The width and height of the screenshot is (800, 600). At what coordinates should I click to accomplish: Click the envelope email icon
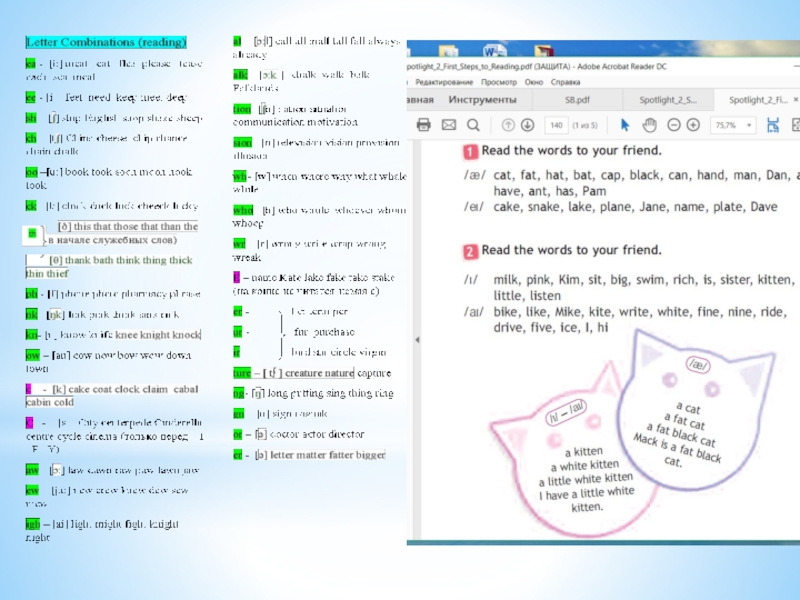click(448, 125)
